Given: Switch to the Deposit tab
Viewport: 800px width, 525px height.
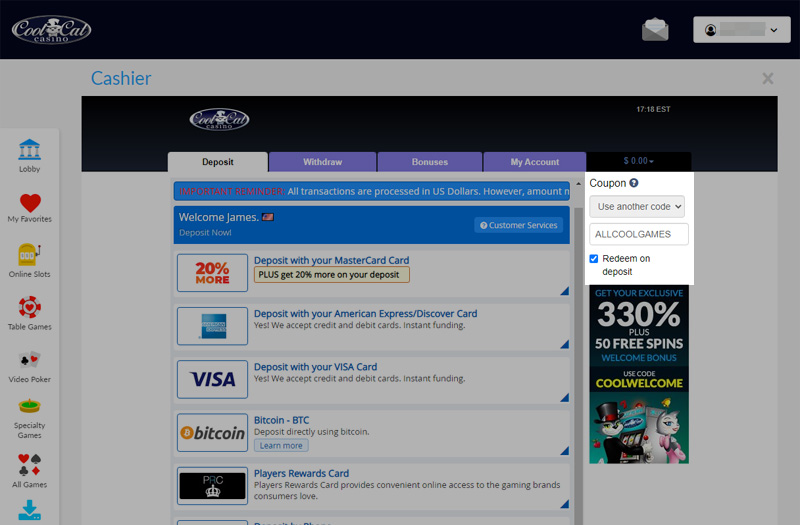Looking at the screenshot, I should click(218, 162).
